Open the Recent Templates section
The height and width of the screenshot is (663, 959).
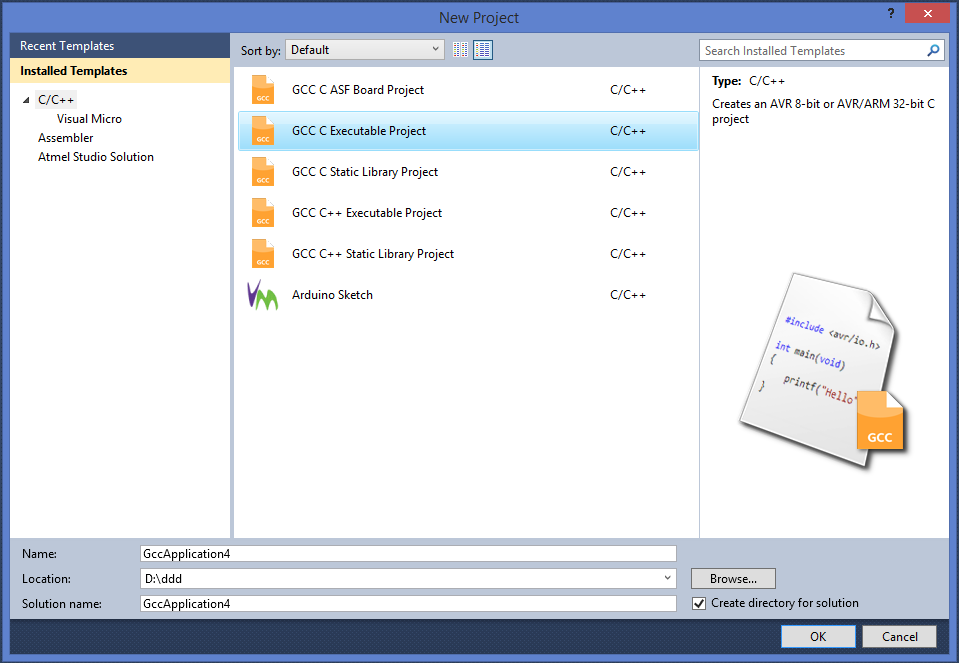pos(120,46)
